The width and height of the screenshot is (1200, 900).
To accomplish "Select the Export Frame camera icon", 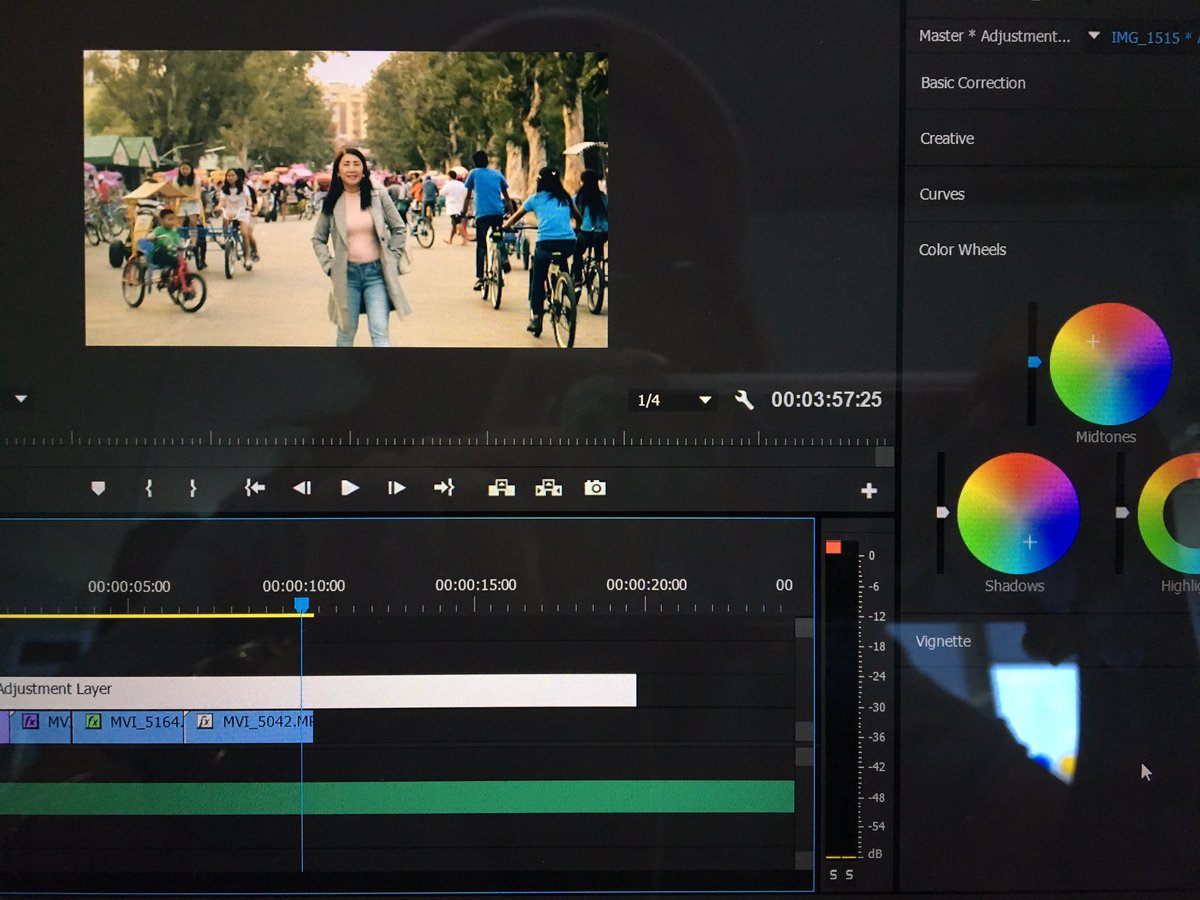I will click(x=594, y=488).
